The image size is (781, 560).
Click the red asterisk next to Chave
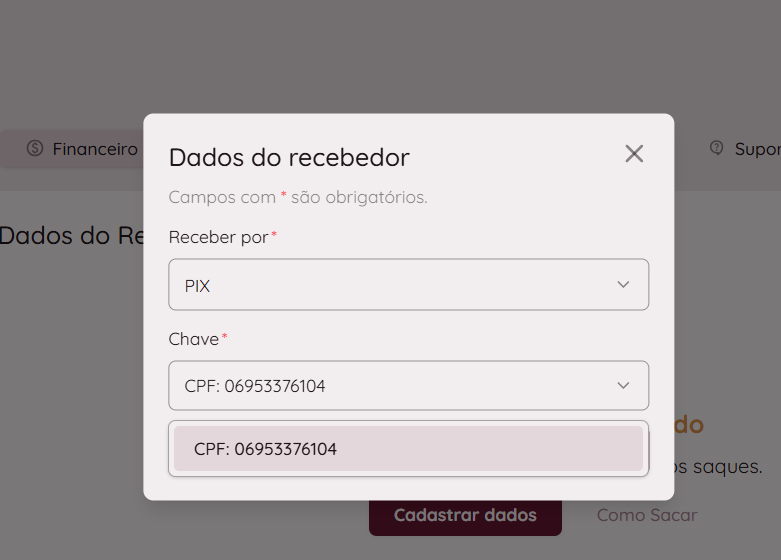(x=224, y=338)
